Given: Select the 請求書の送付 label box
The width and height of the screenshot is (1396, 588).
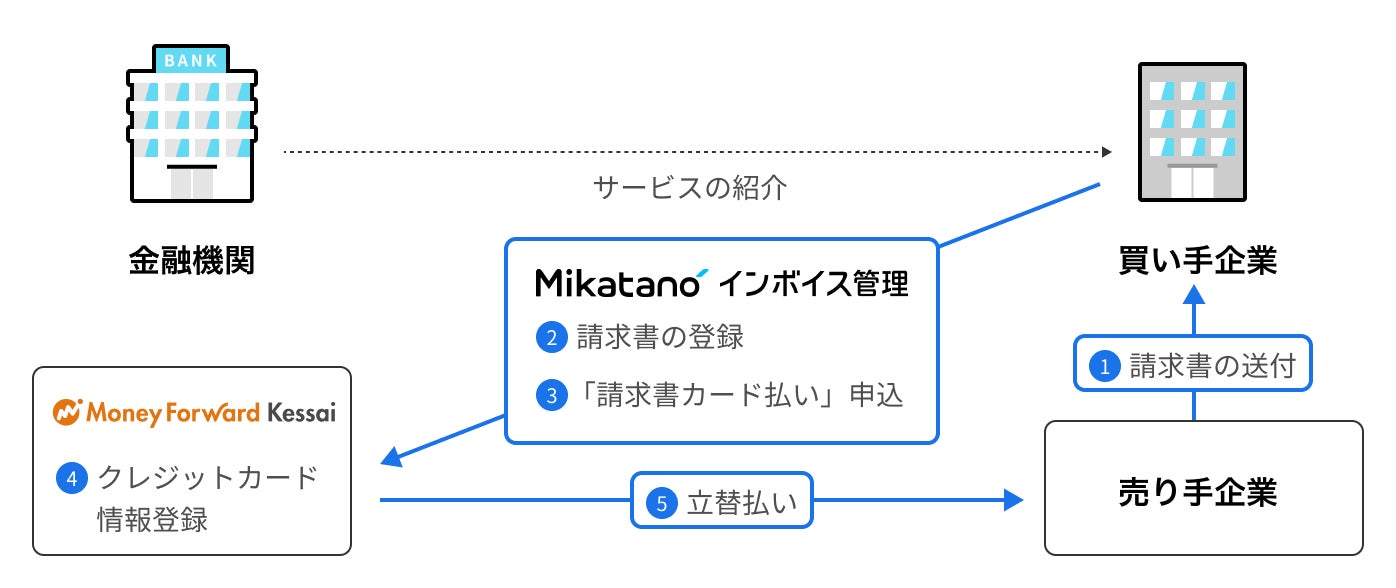Looking at the screenshot, I should pyautogui.click(x=1192, y=366).
